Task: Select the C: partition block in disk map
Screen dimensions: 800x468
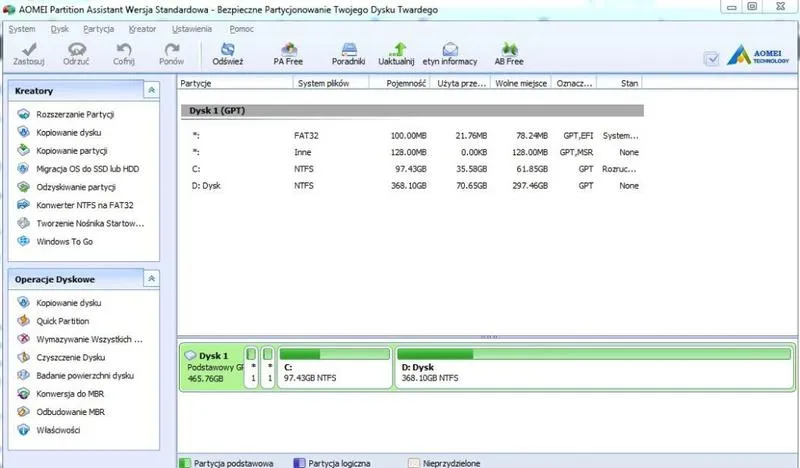Action: click(335, 367)
